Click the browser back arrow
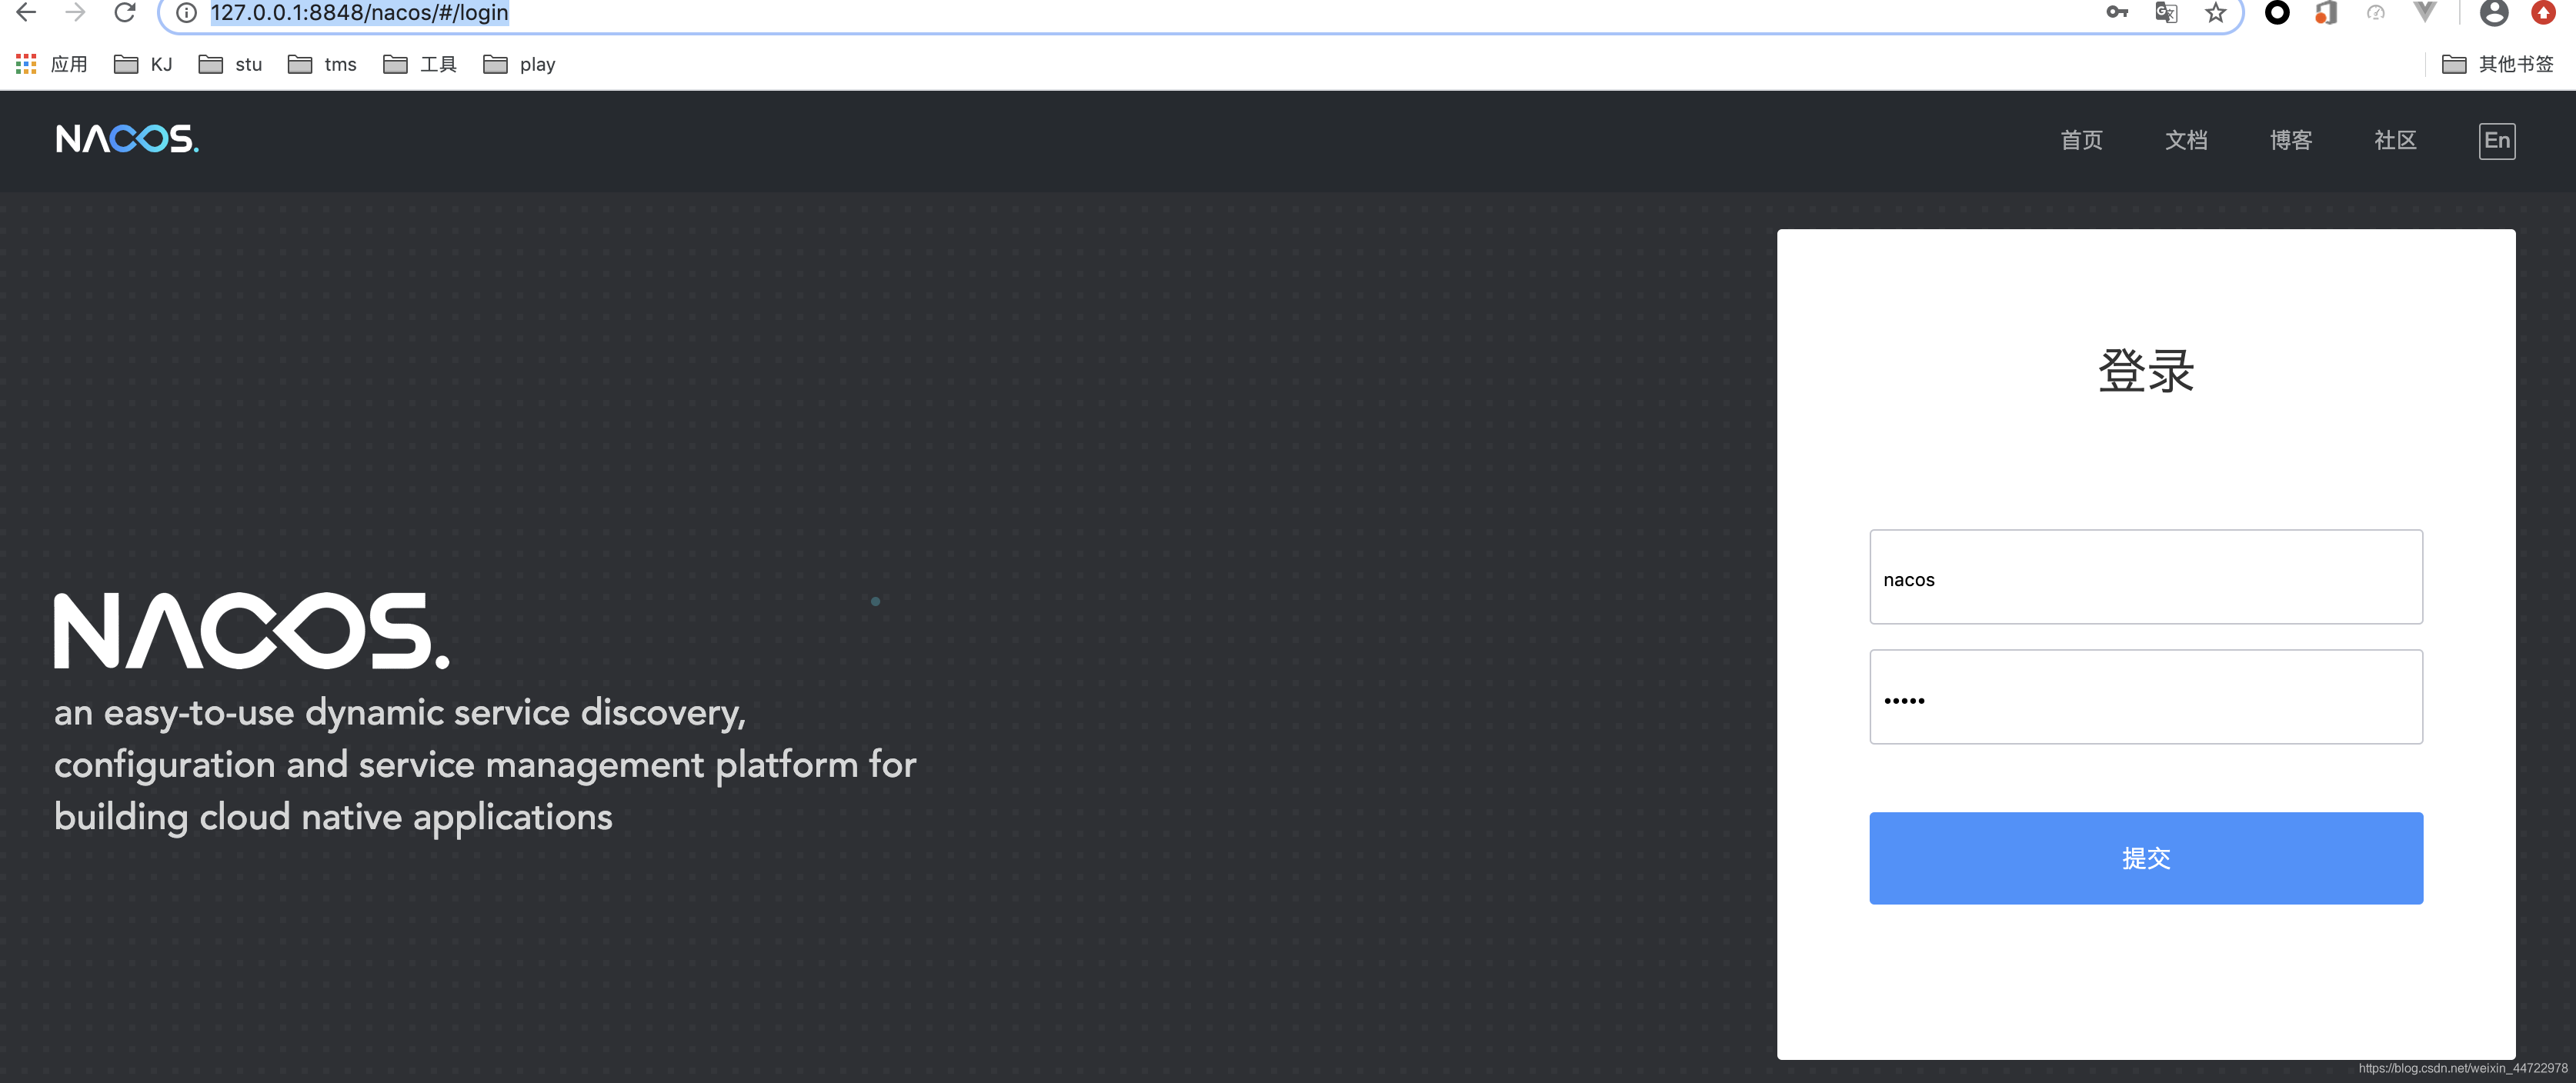Viewport: 2576px width, 1083px height. 26,12
